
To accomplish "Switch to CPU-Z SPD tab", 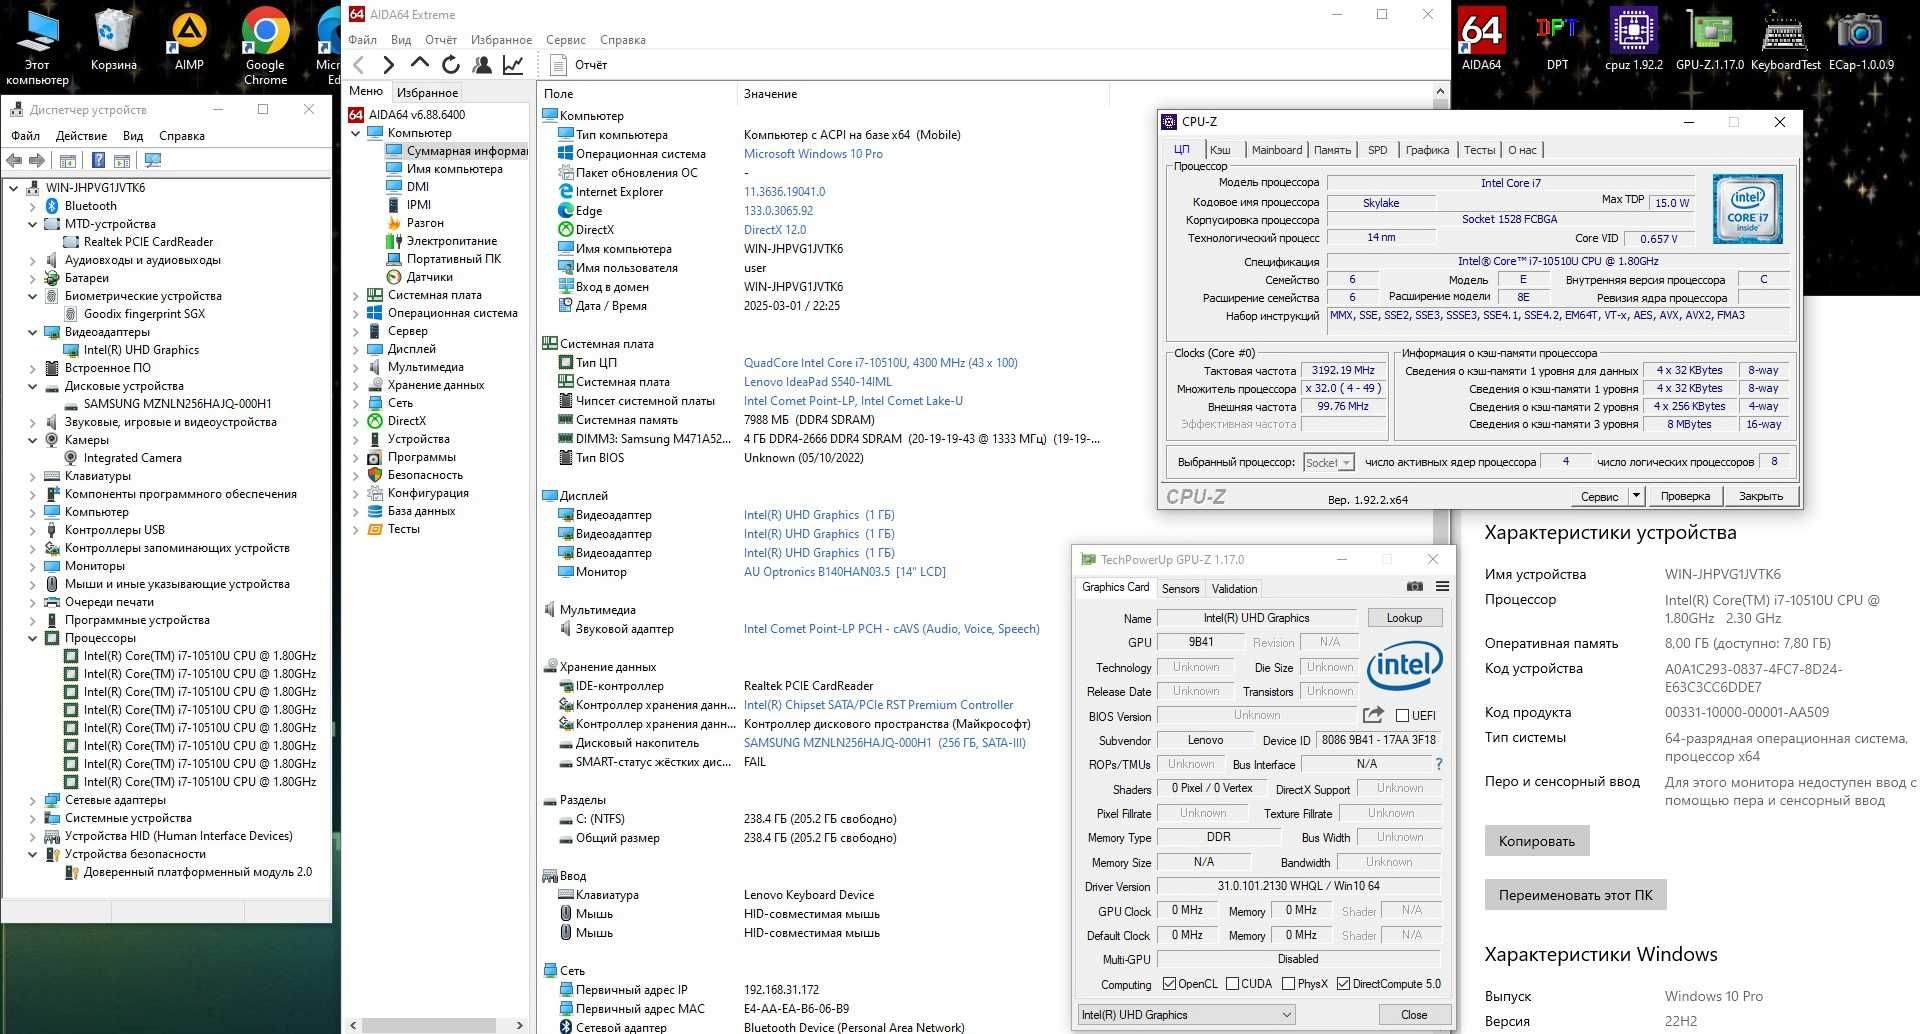I will (x=1377, y=150).
